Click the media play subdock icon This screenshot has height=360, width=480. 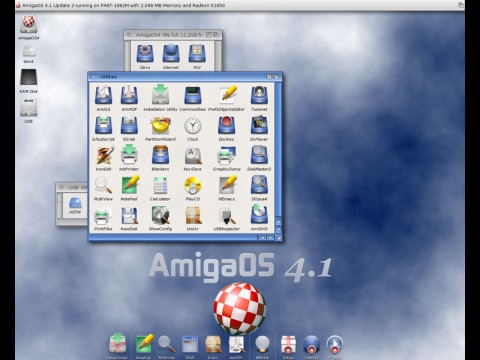tap(335, 345)
